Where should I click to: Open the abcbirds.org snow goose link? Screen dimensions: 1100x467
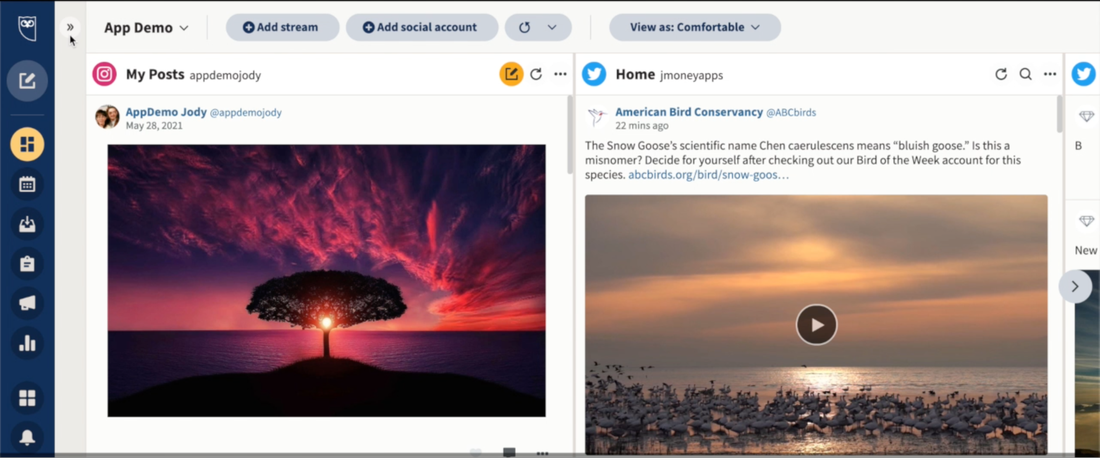point(708,175)
